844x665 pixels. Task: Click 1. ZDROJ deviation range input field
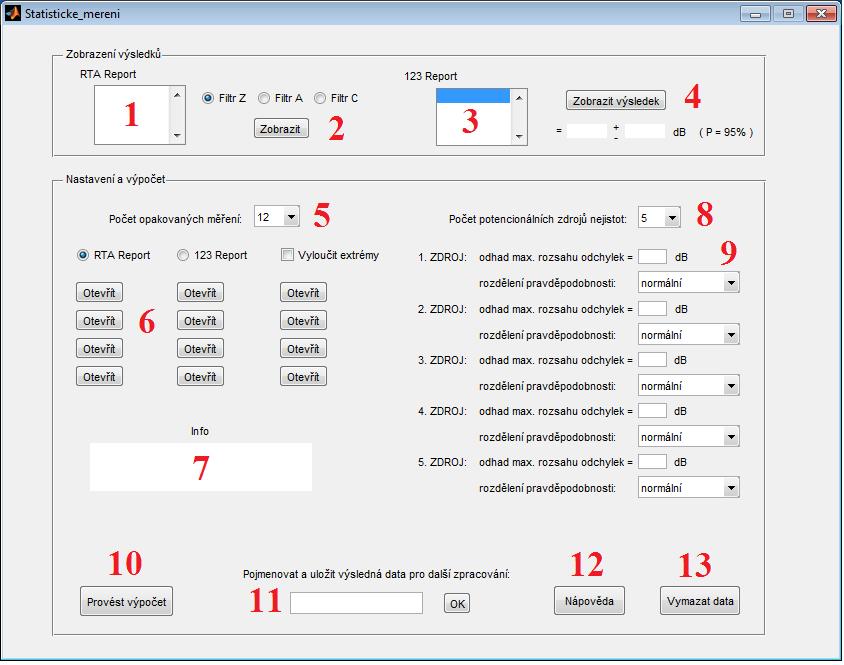(x=652, y=257)
